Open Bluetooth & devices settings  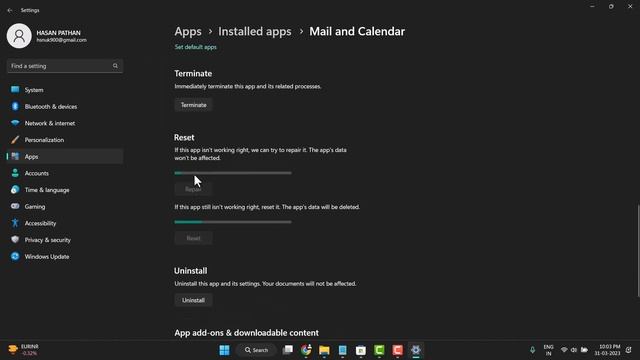(x=65, y=107)
